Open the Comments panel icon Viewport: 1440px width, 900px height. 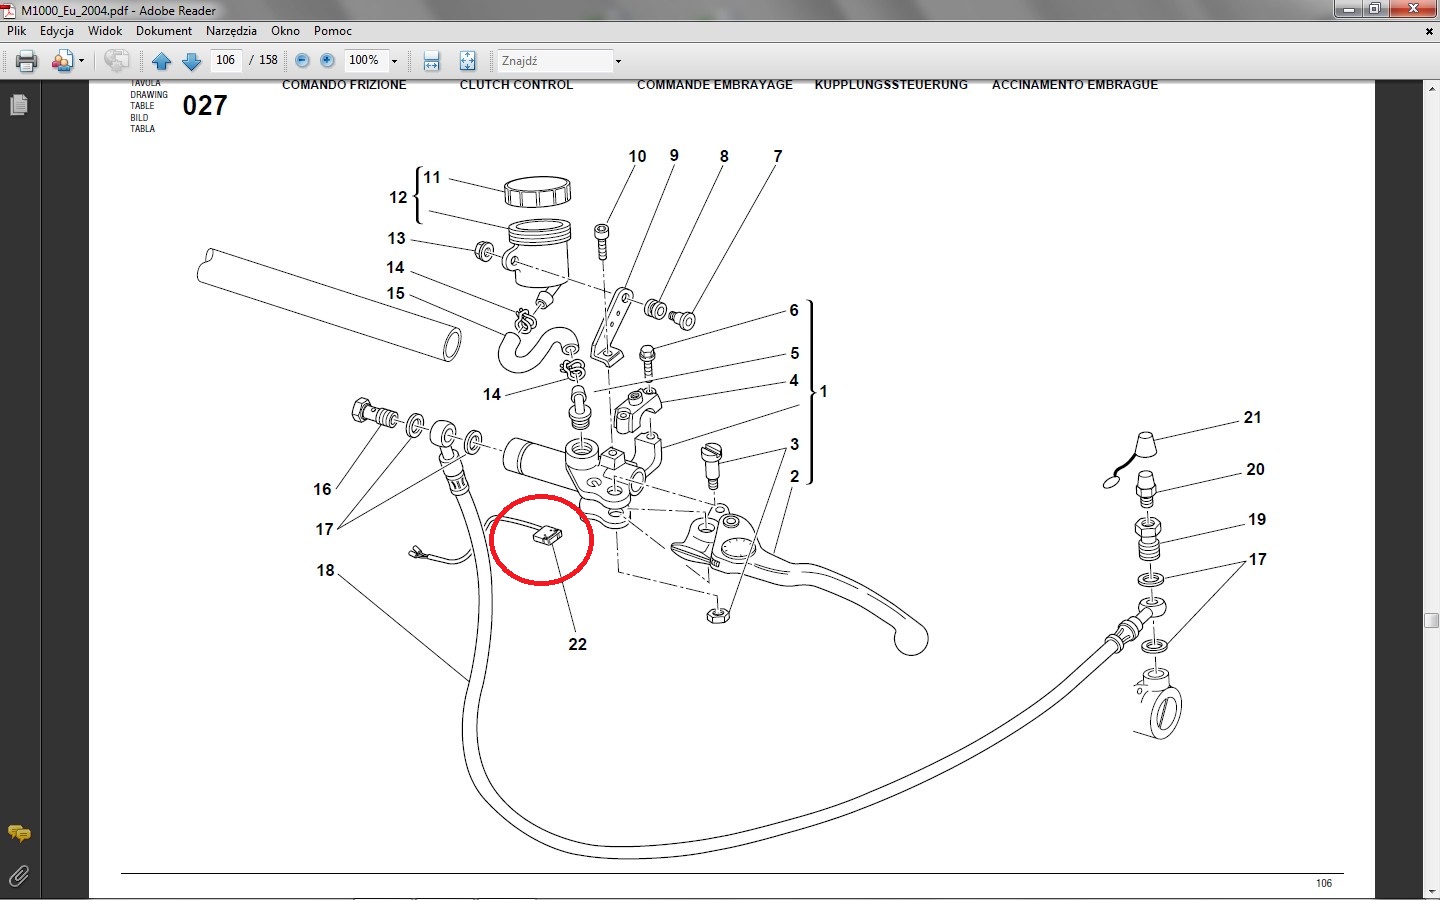(18, 833)
